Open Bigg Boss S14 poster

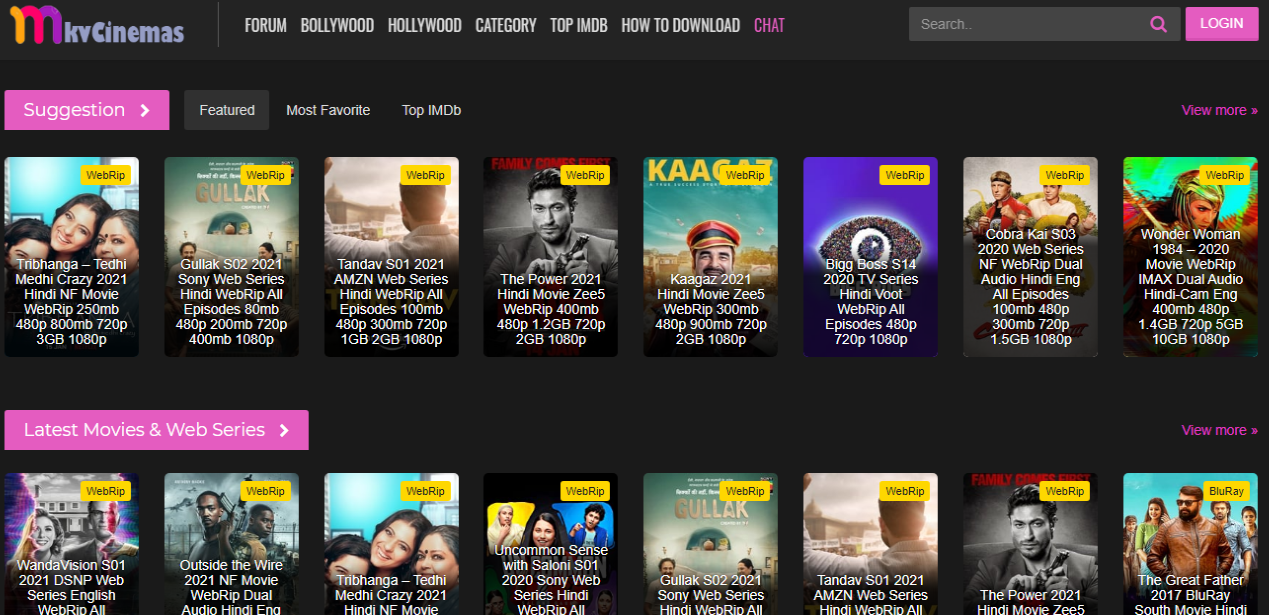pyautogui.click(x=871, y=257)
